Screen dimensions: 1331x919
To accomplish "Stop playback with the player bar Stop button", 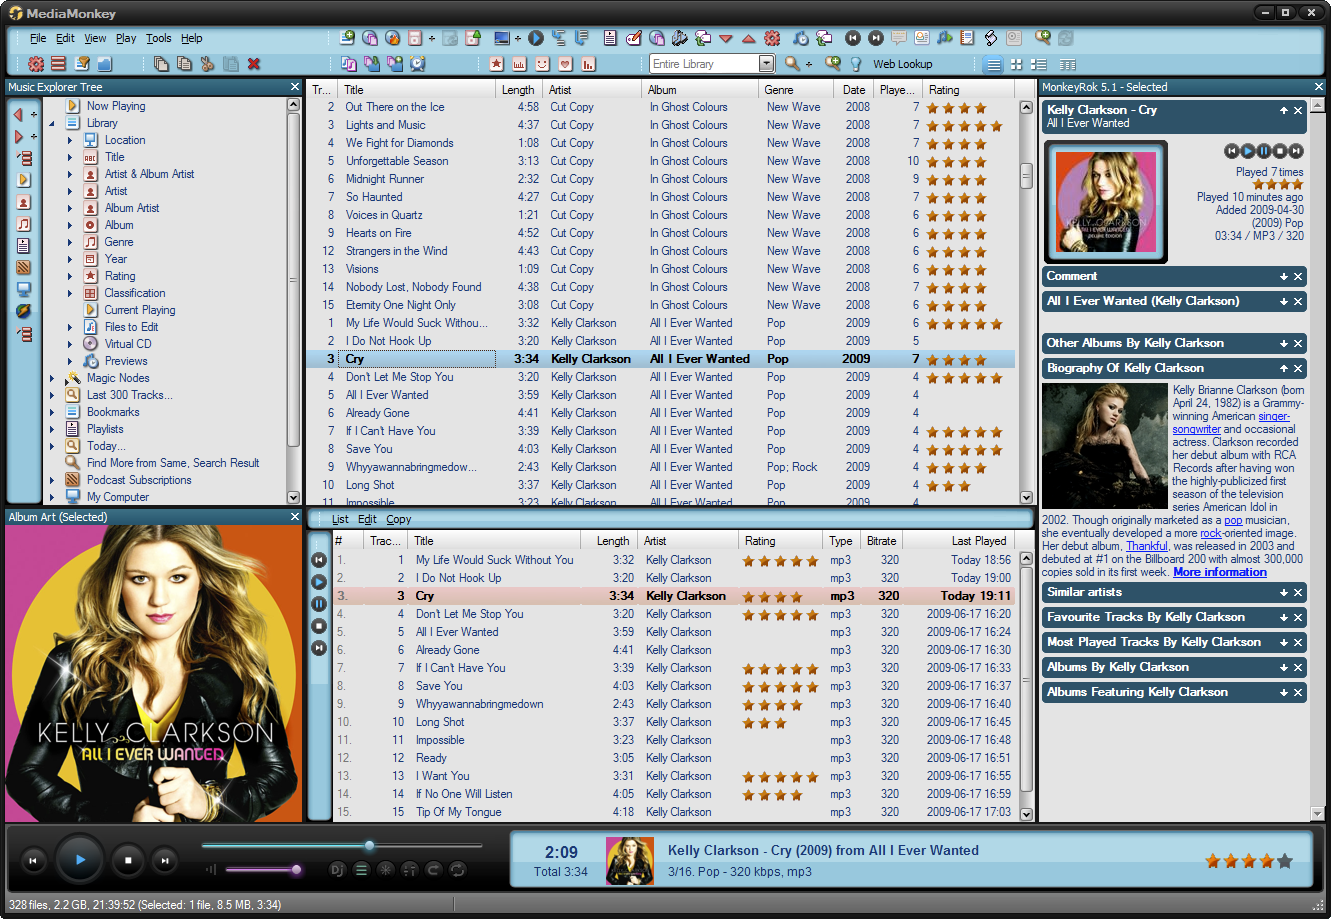I will pyautogui.click(x=128, y=860).
